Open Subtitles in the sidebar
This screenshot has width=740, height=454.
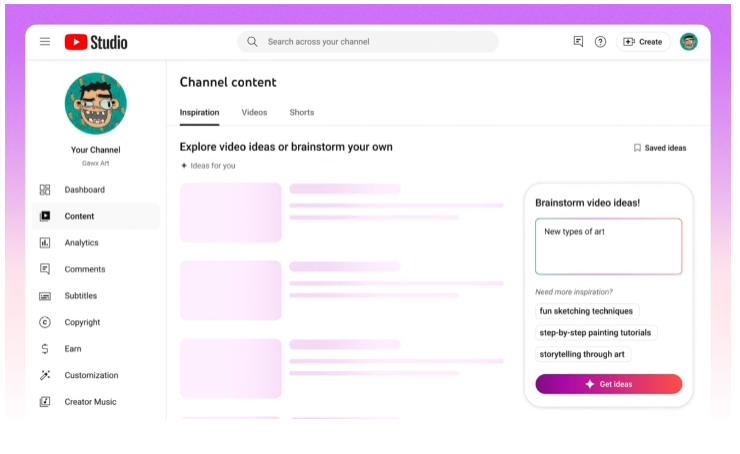pos(80,296)
